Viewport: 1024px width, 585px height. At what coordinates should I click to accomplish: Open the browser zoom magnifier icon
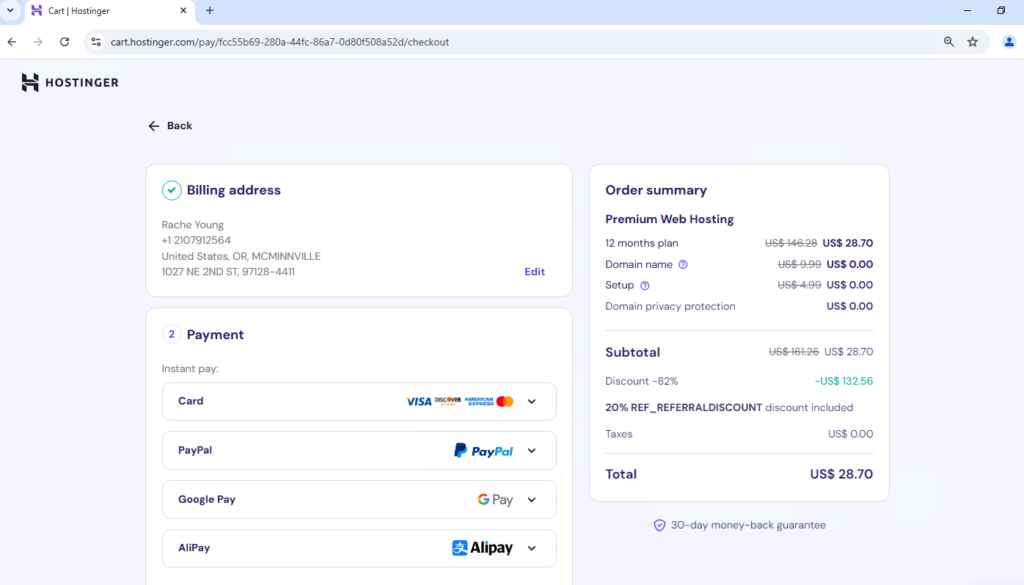coord(948,42)
